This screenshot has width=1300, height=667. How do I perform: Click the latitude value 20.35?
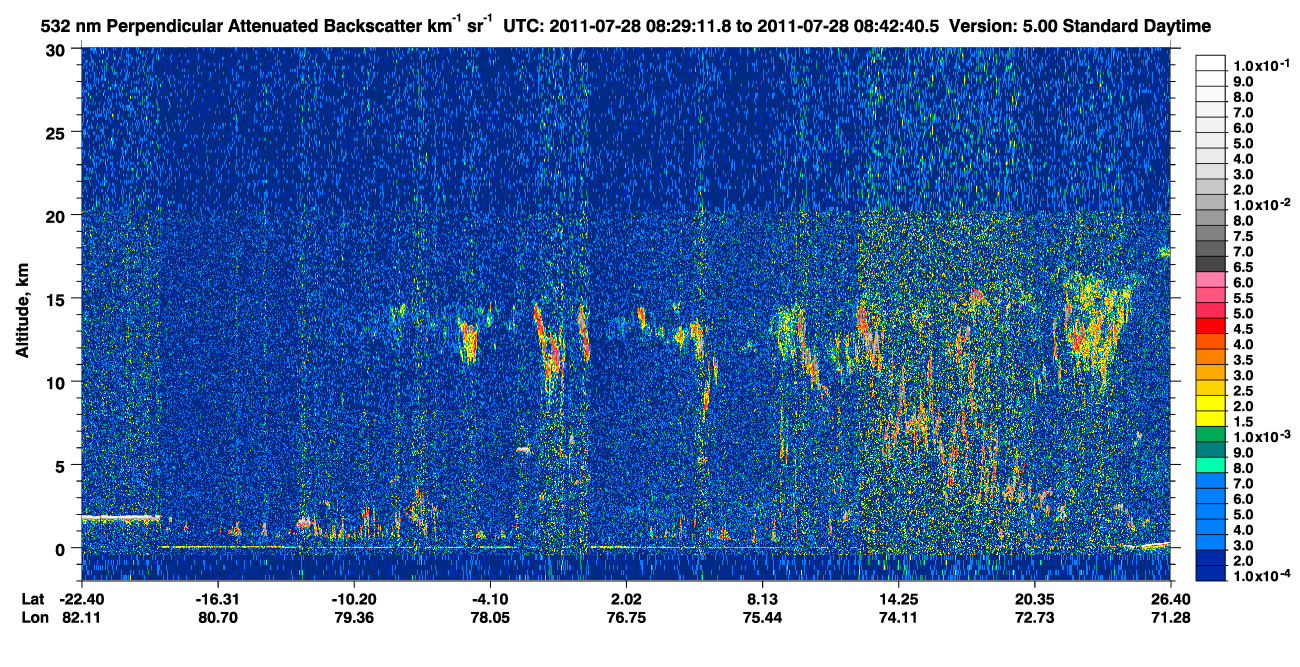pos(1035,599)
